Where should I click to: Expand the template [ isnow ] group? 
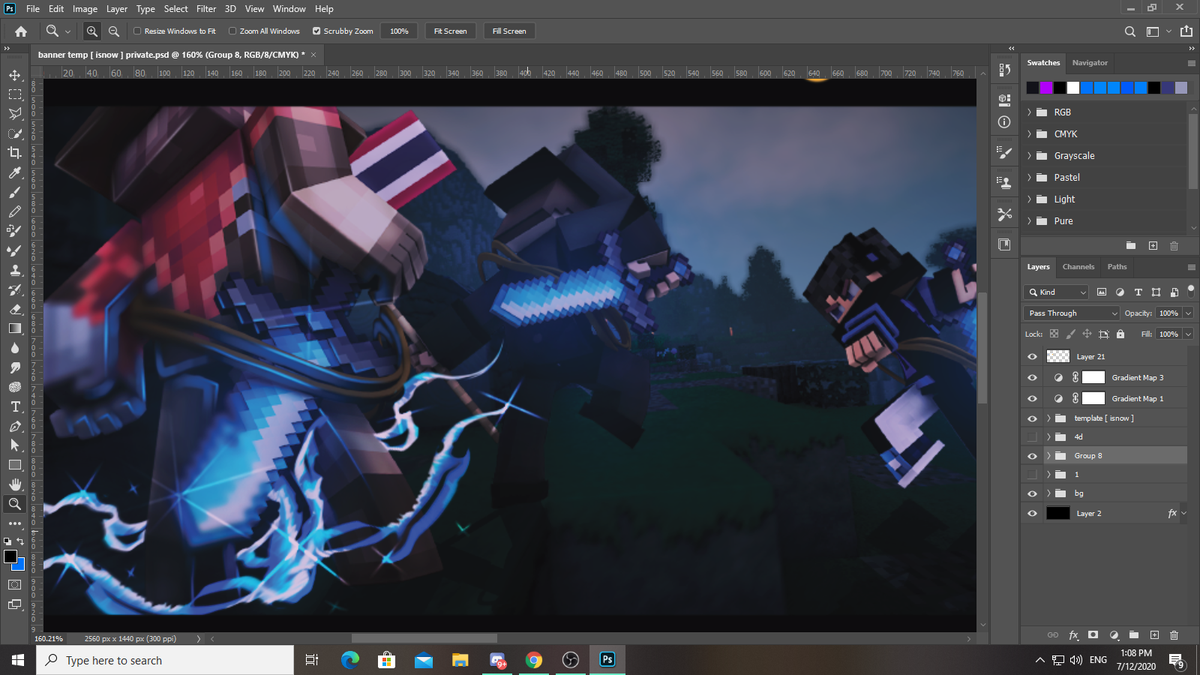coord(1048,418)
